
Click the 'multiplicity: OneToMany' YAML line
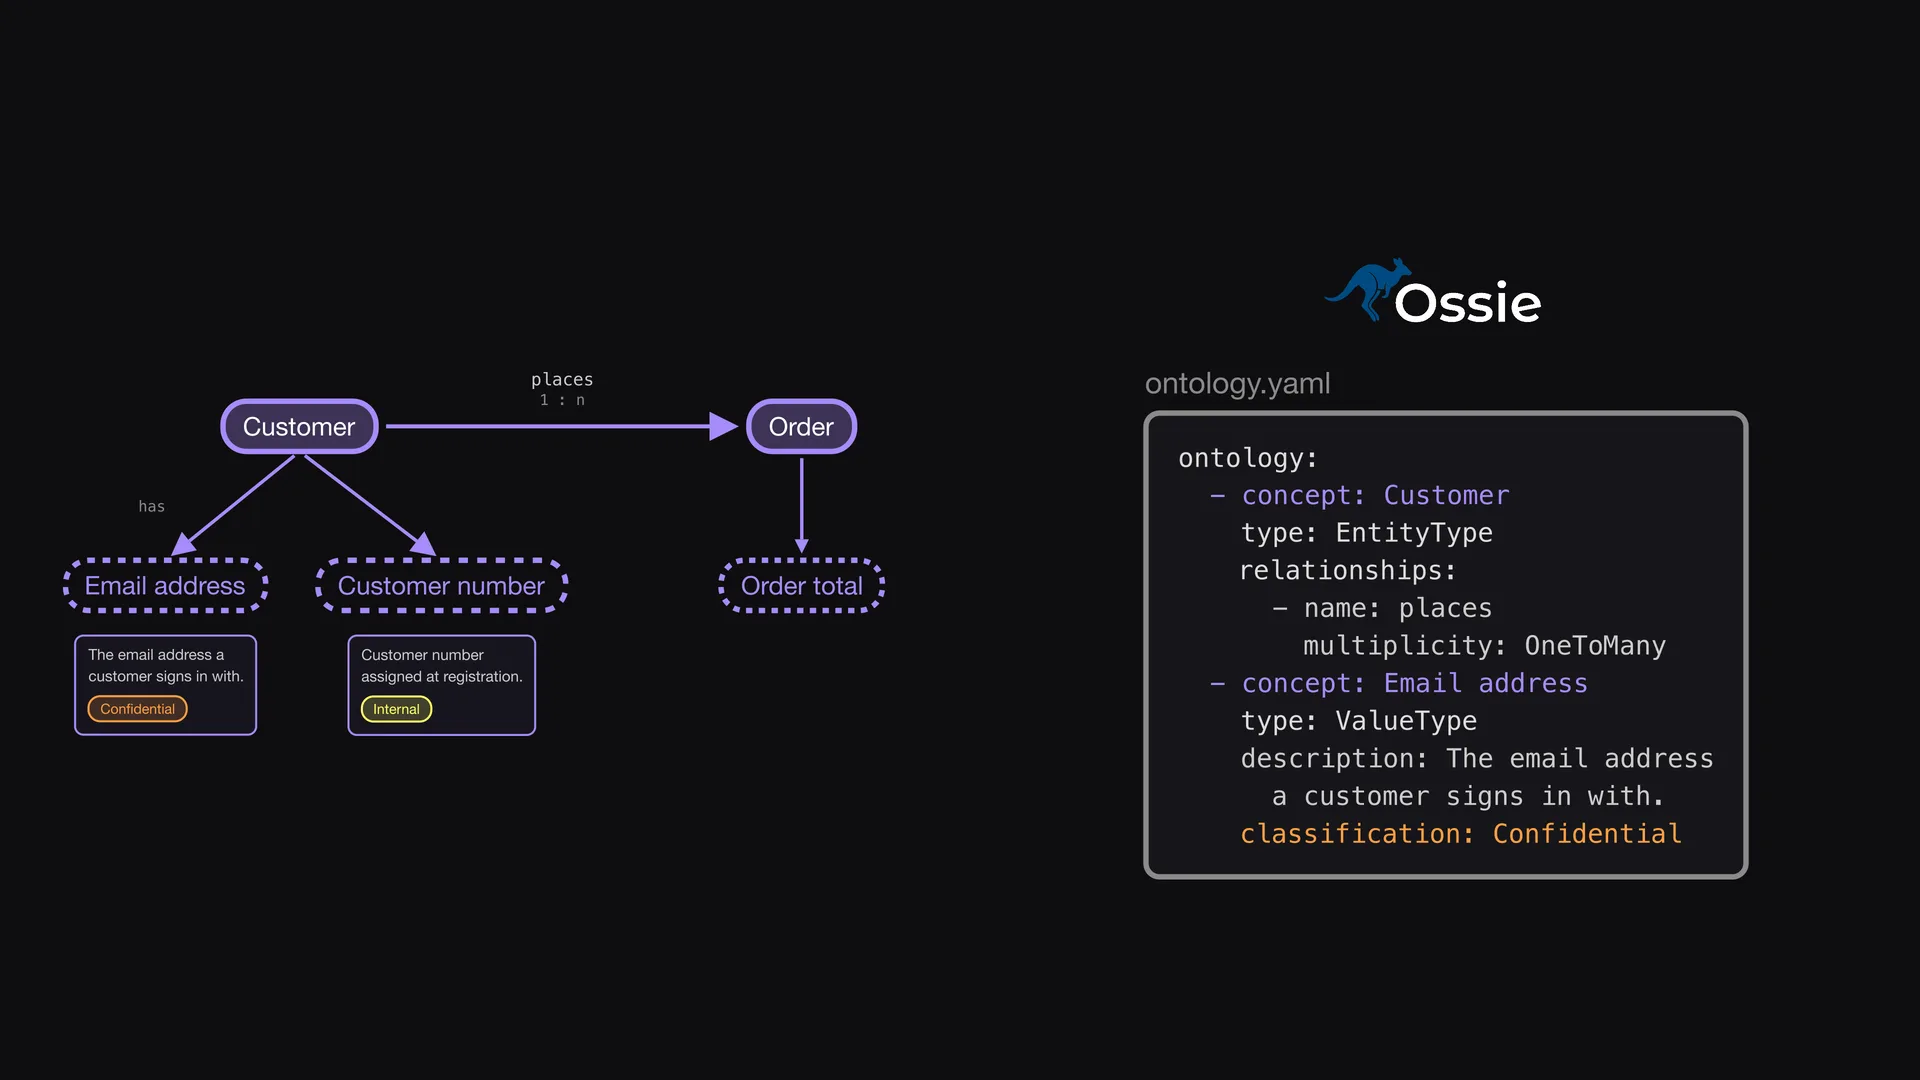click(1484, 646)
